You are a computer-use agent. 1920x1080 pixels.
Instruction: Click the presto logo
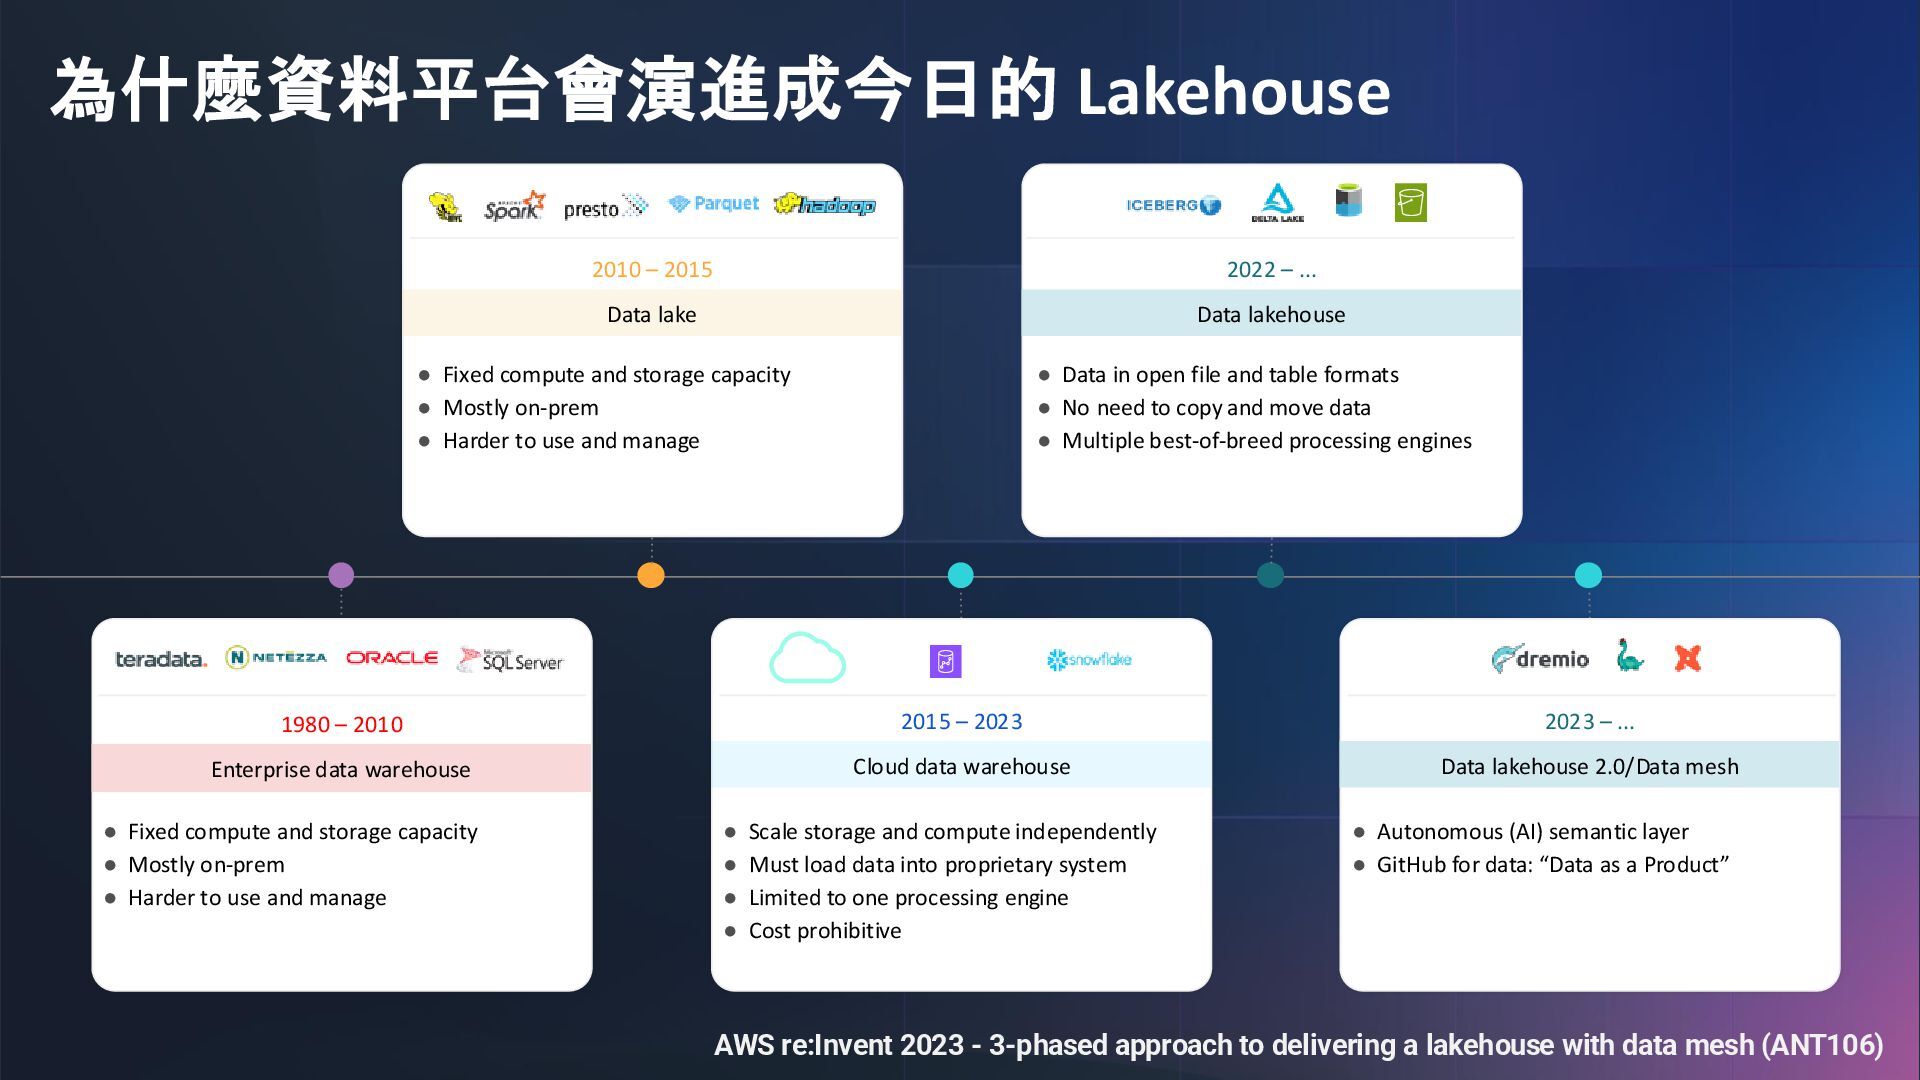[x=606, y=208]
